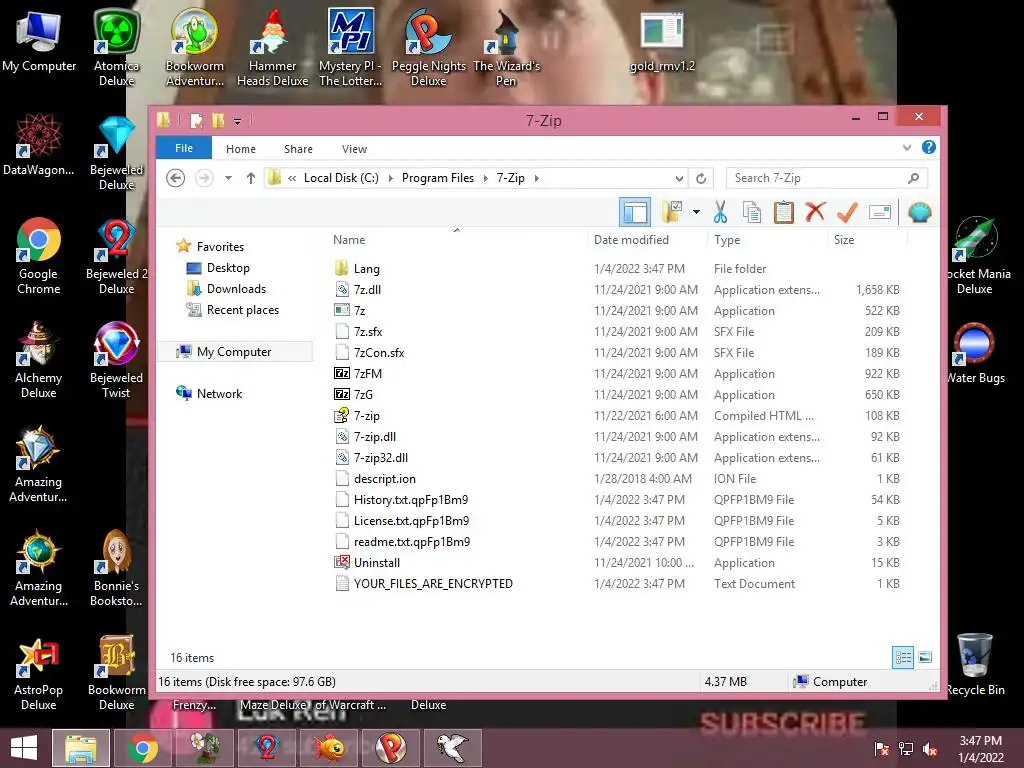Expand arrow after 7-Zip breadcrumb

537,178
